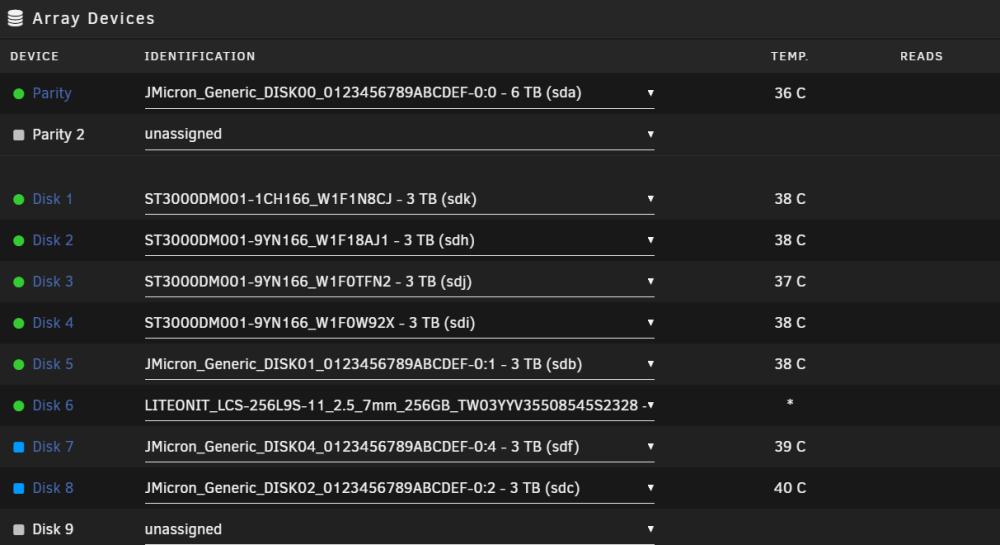Open the Parity device link
The image size is (1000, 545).
coord(52,93)
